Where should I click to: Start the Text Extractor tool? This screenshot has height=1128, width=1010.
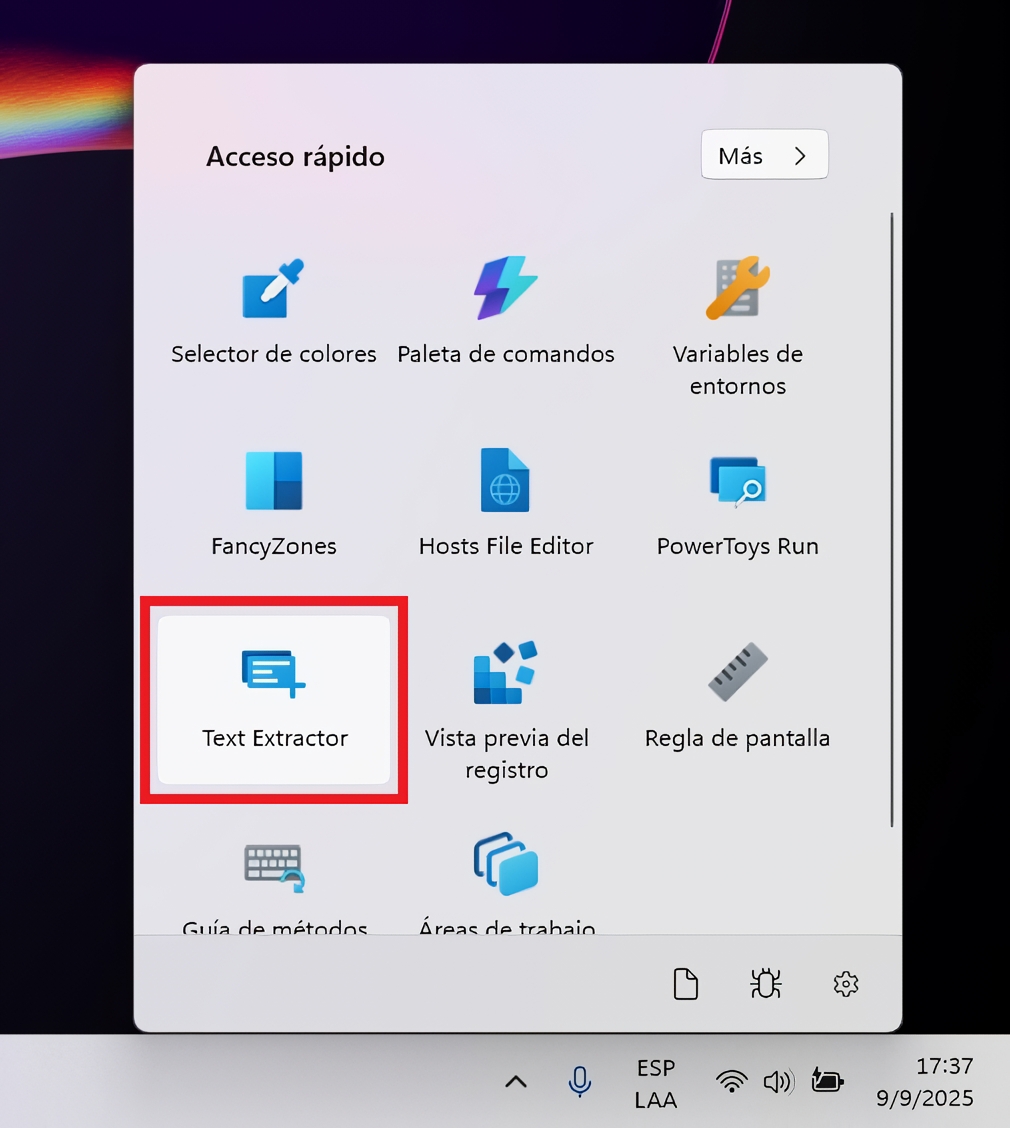(273, 699)
